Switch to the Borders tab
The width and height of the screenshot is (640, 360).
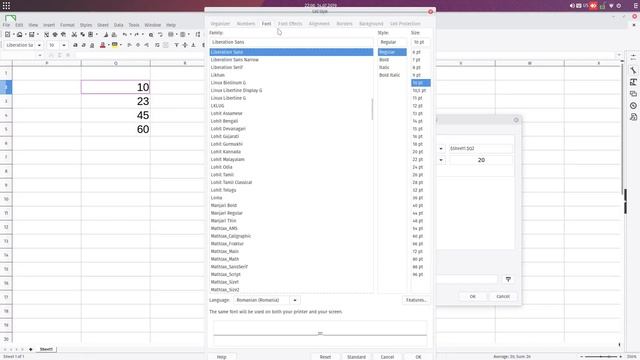click(344, 24)
